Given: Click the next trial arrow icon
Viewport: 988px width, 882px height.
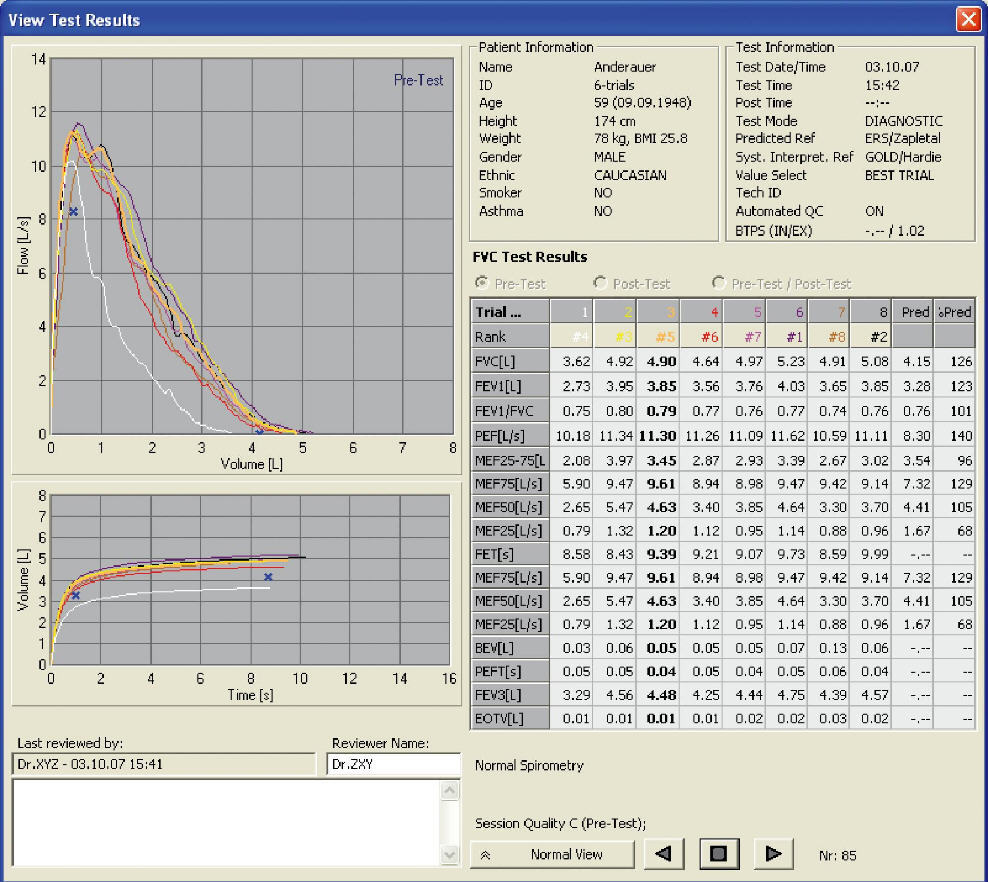Looking at the screenshot, I should click(773, 853).
